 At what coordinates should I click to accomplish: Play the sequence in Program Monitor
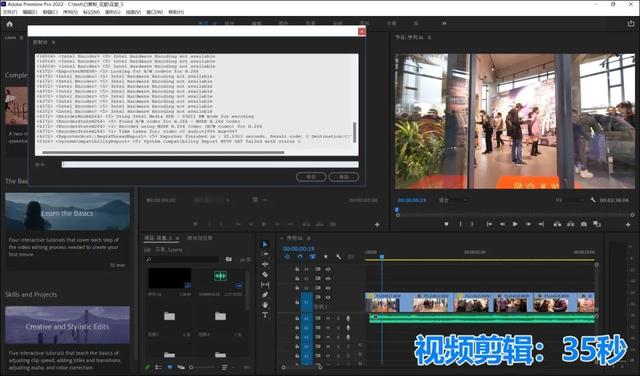[x=515, y=224]
